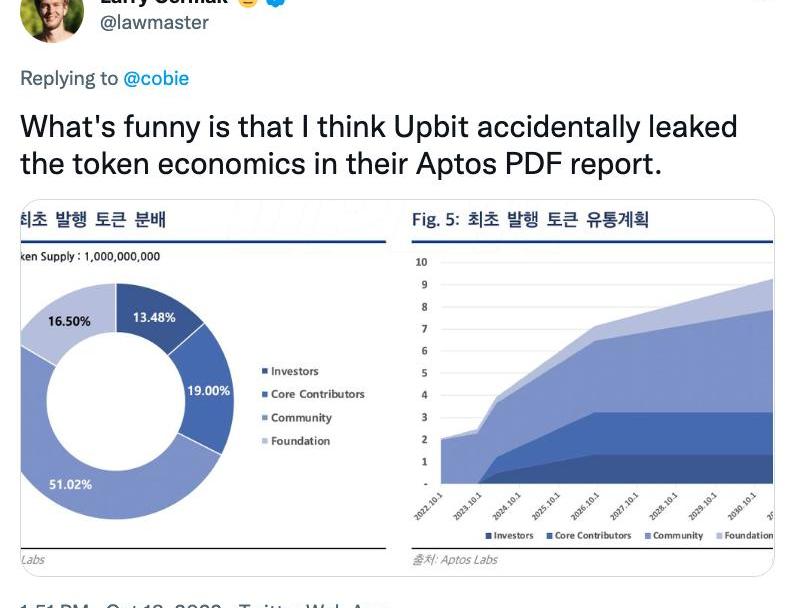Click Community legend icon under area chart
Screen dimensions: 794x608
coord(648,536)
